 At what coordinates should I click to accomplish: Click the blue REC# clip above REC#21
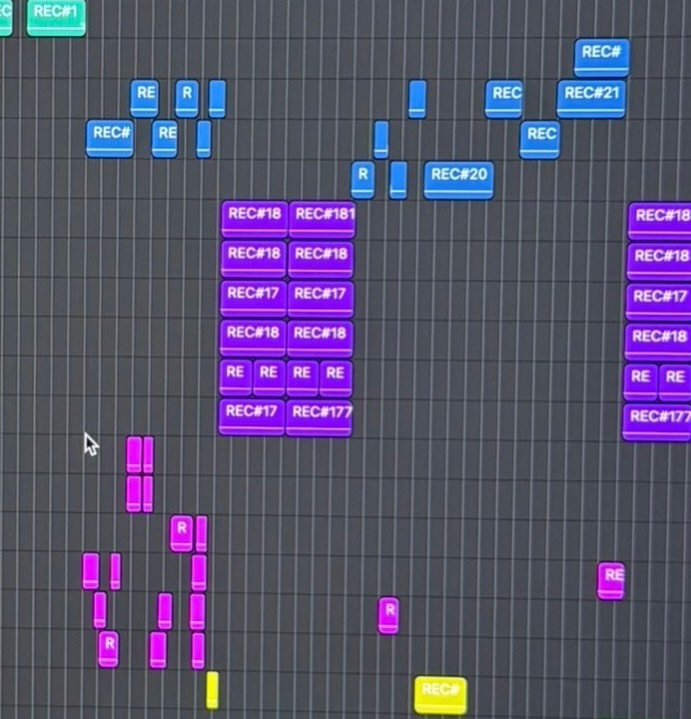(x=601, y=57)
